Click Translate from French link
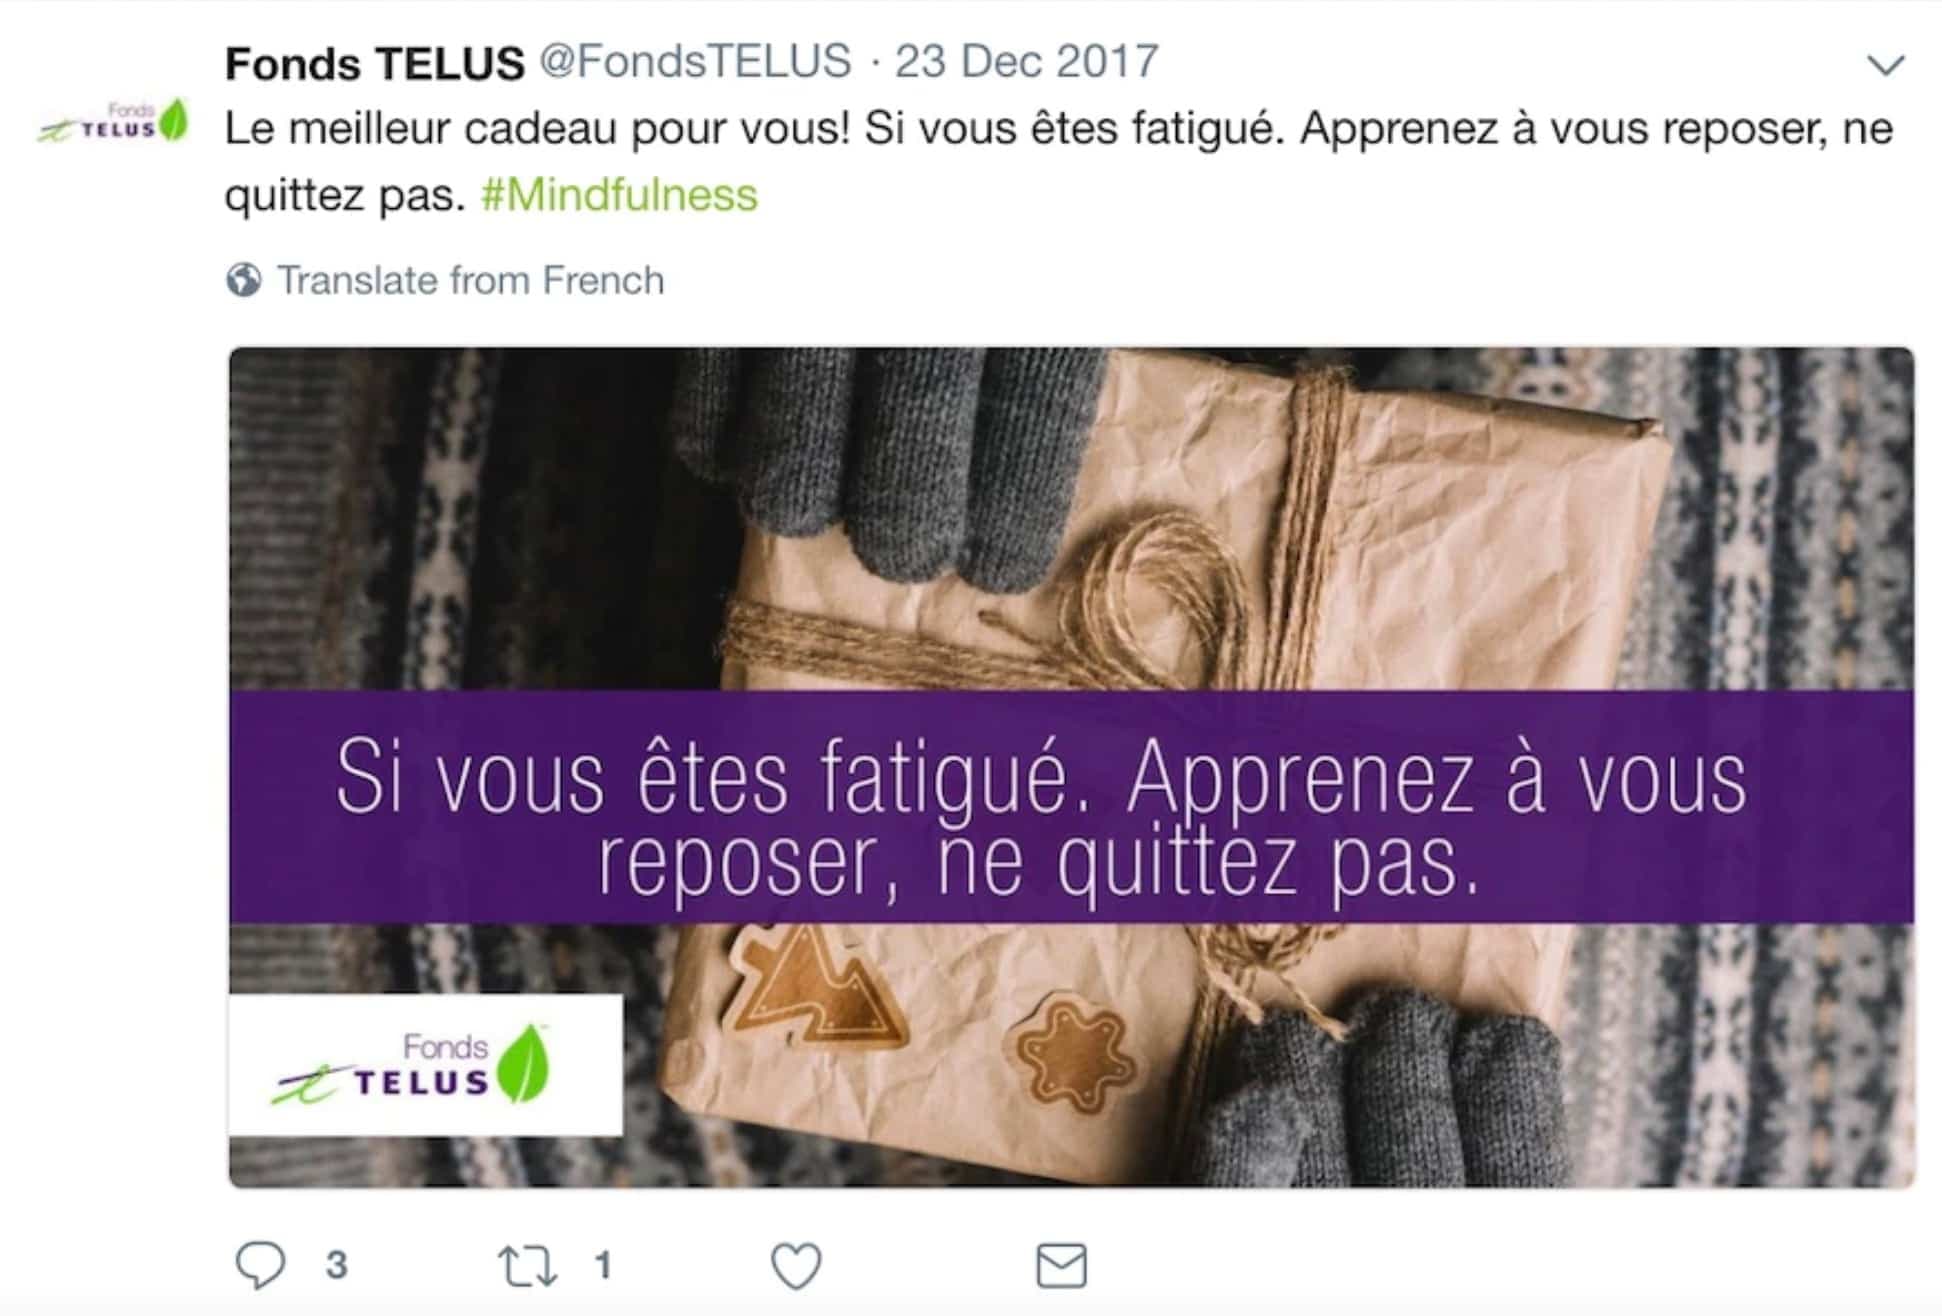 tap(470, 280)
